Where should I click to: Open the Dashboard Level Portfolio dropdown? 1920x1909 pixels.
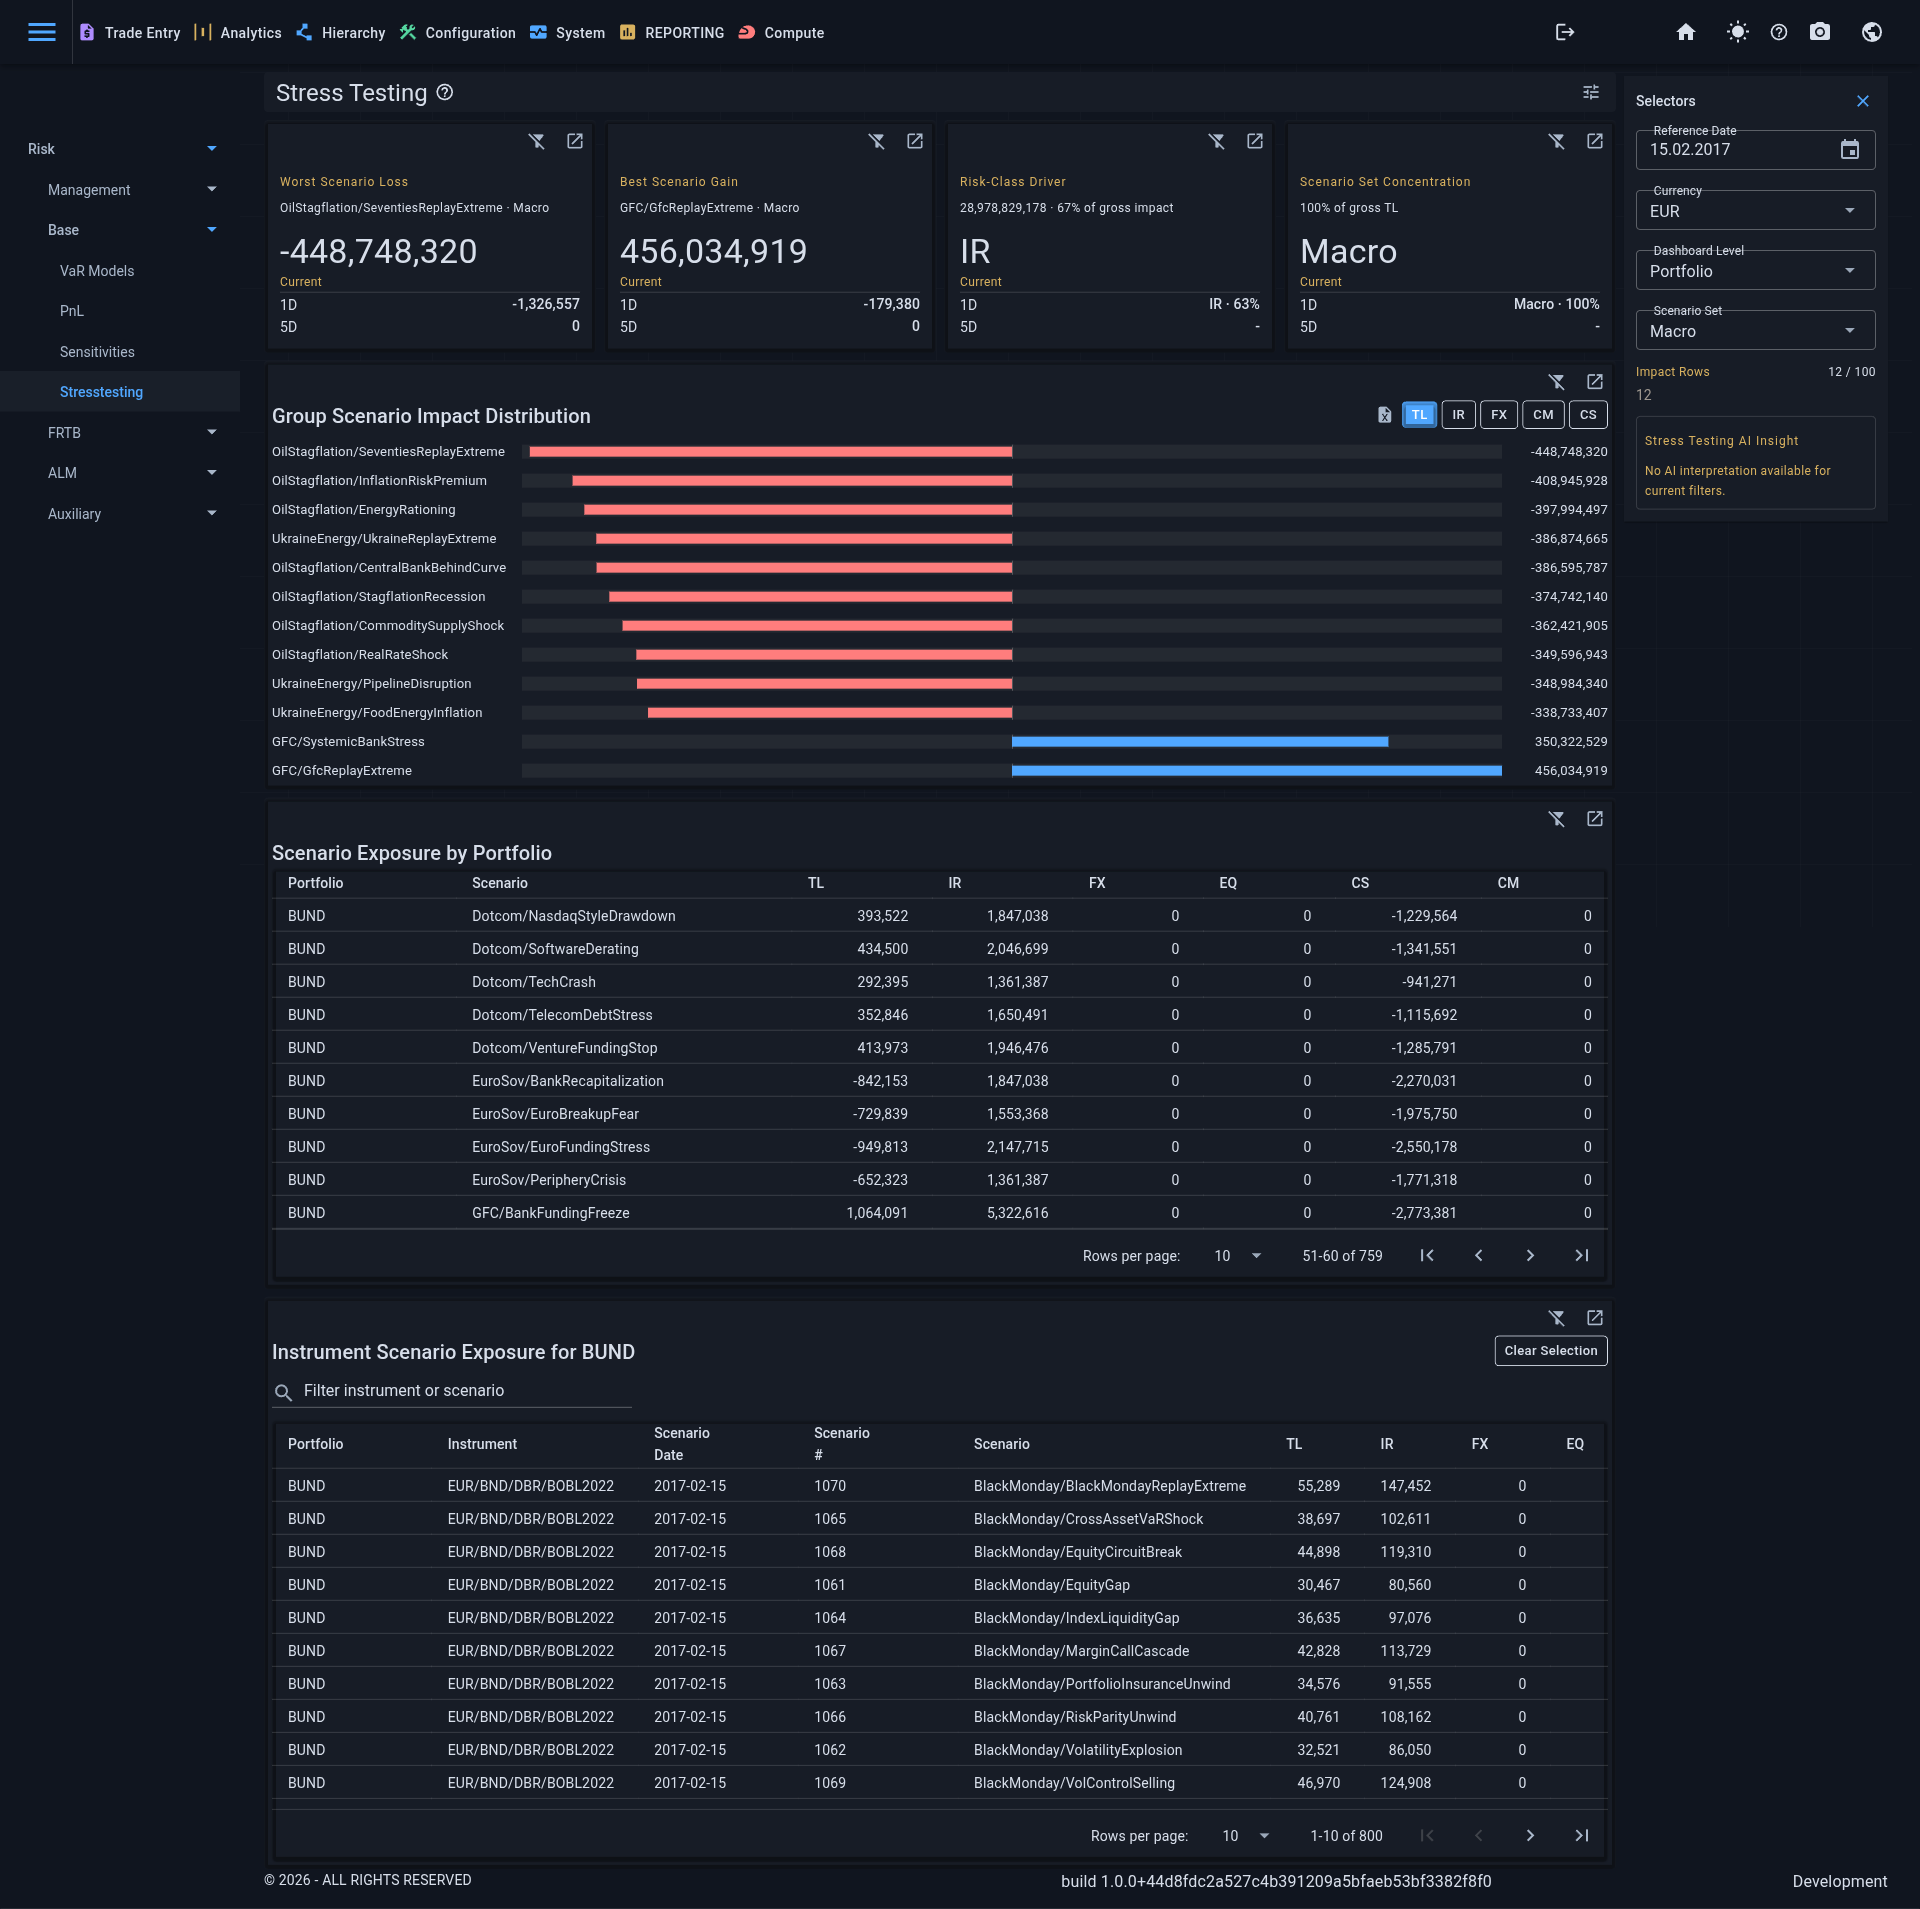pos(1755,271)
